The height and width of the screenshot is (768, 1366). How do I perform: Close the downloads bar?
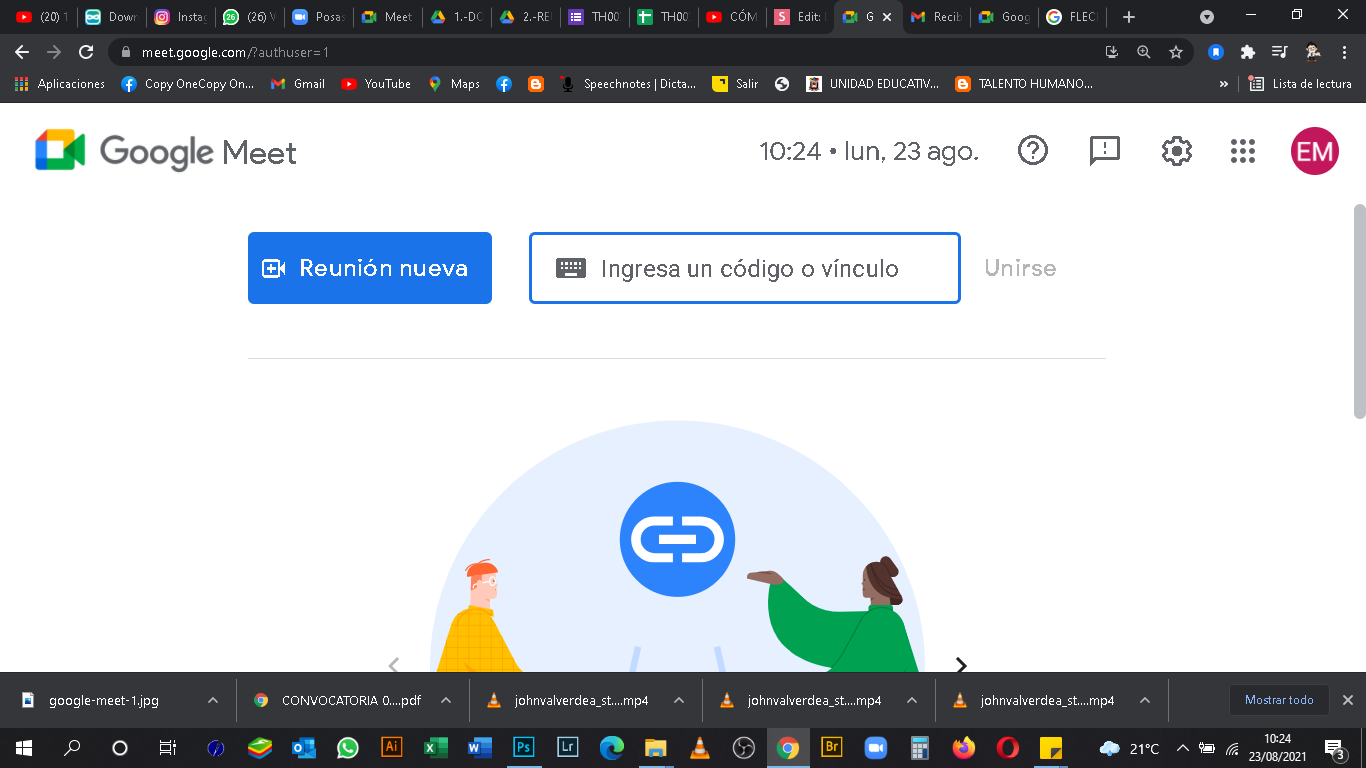(x=1347, y=700)
